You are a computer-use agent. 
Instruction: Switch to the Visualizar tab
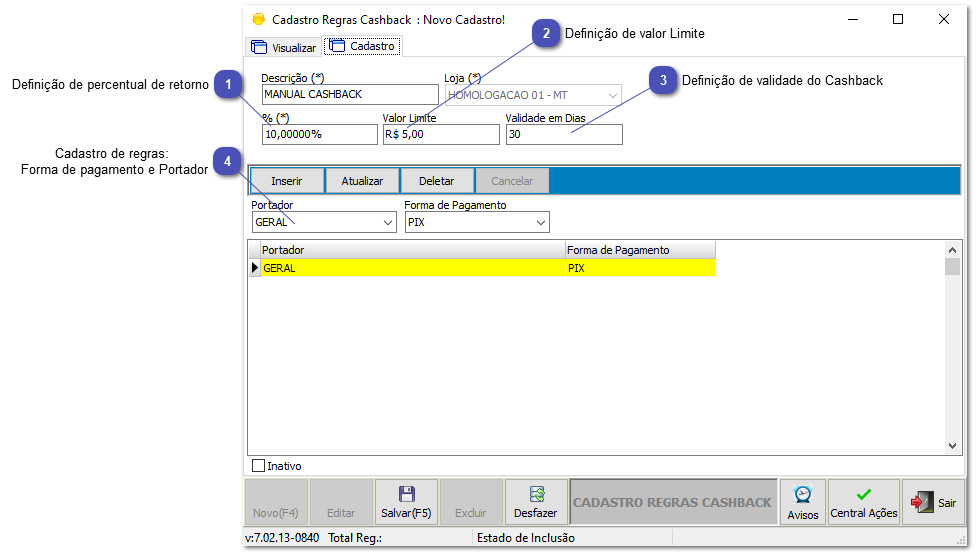[284, 47]
